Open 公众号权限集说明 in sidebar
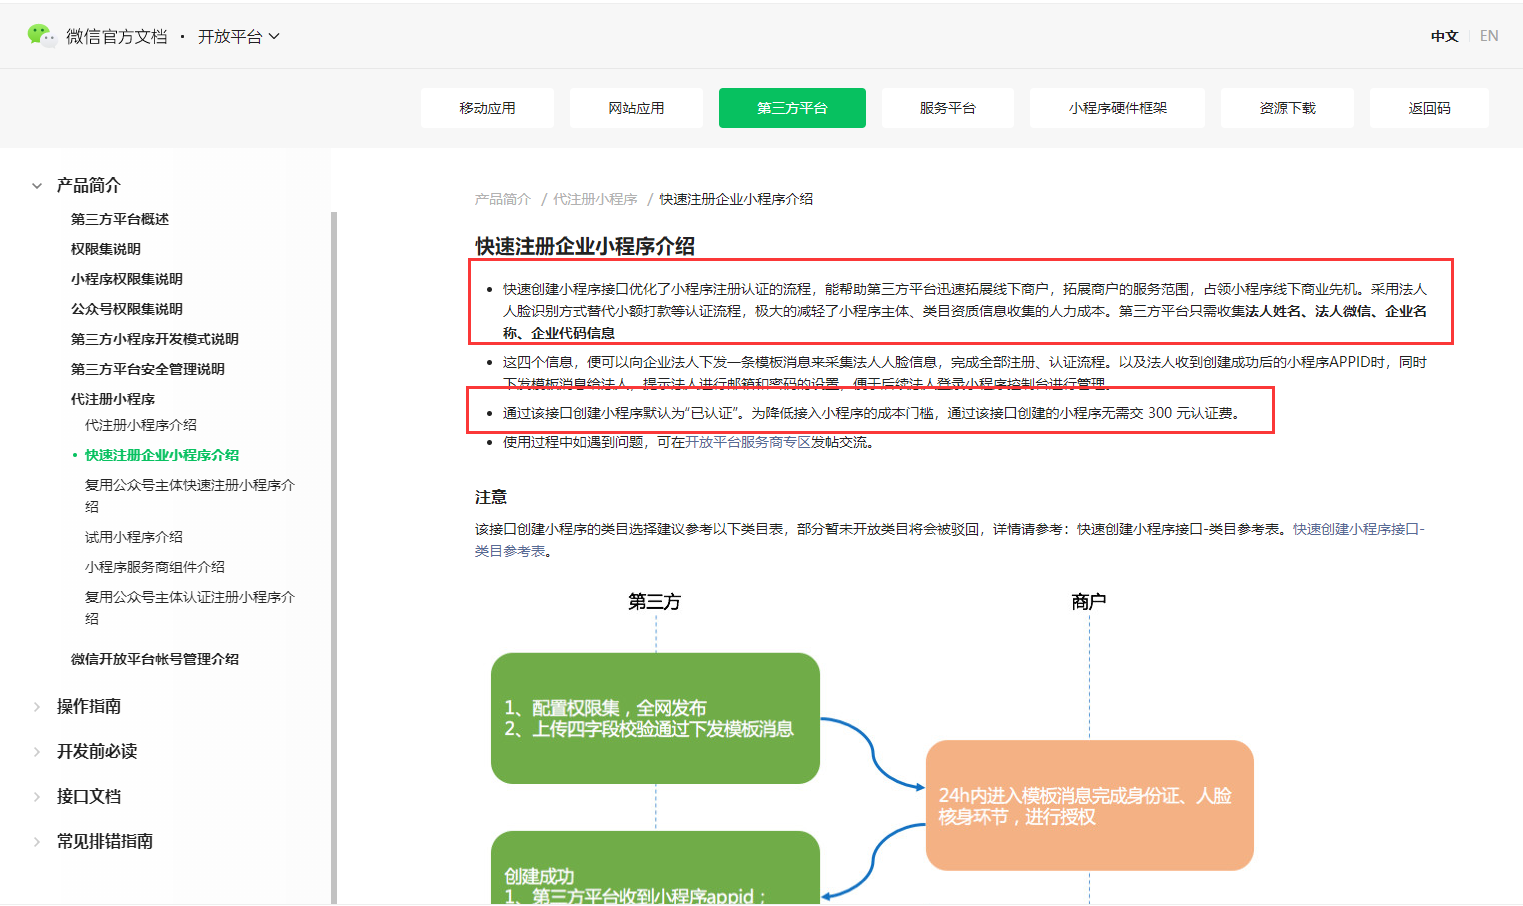The width and height of the screenshot is (1523, 906). coord(127,309)
